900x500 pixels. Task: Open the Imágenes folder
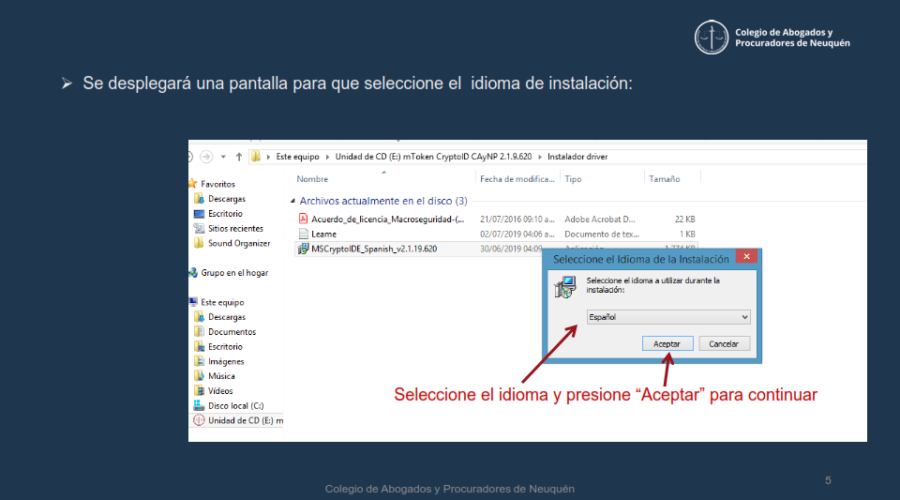[226, 362]
